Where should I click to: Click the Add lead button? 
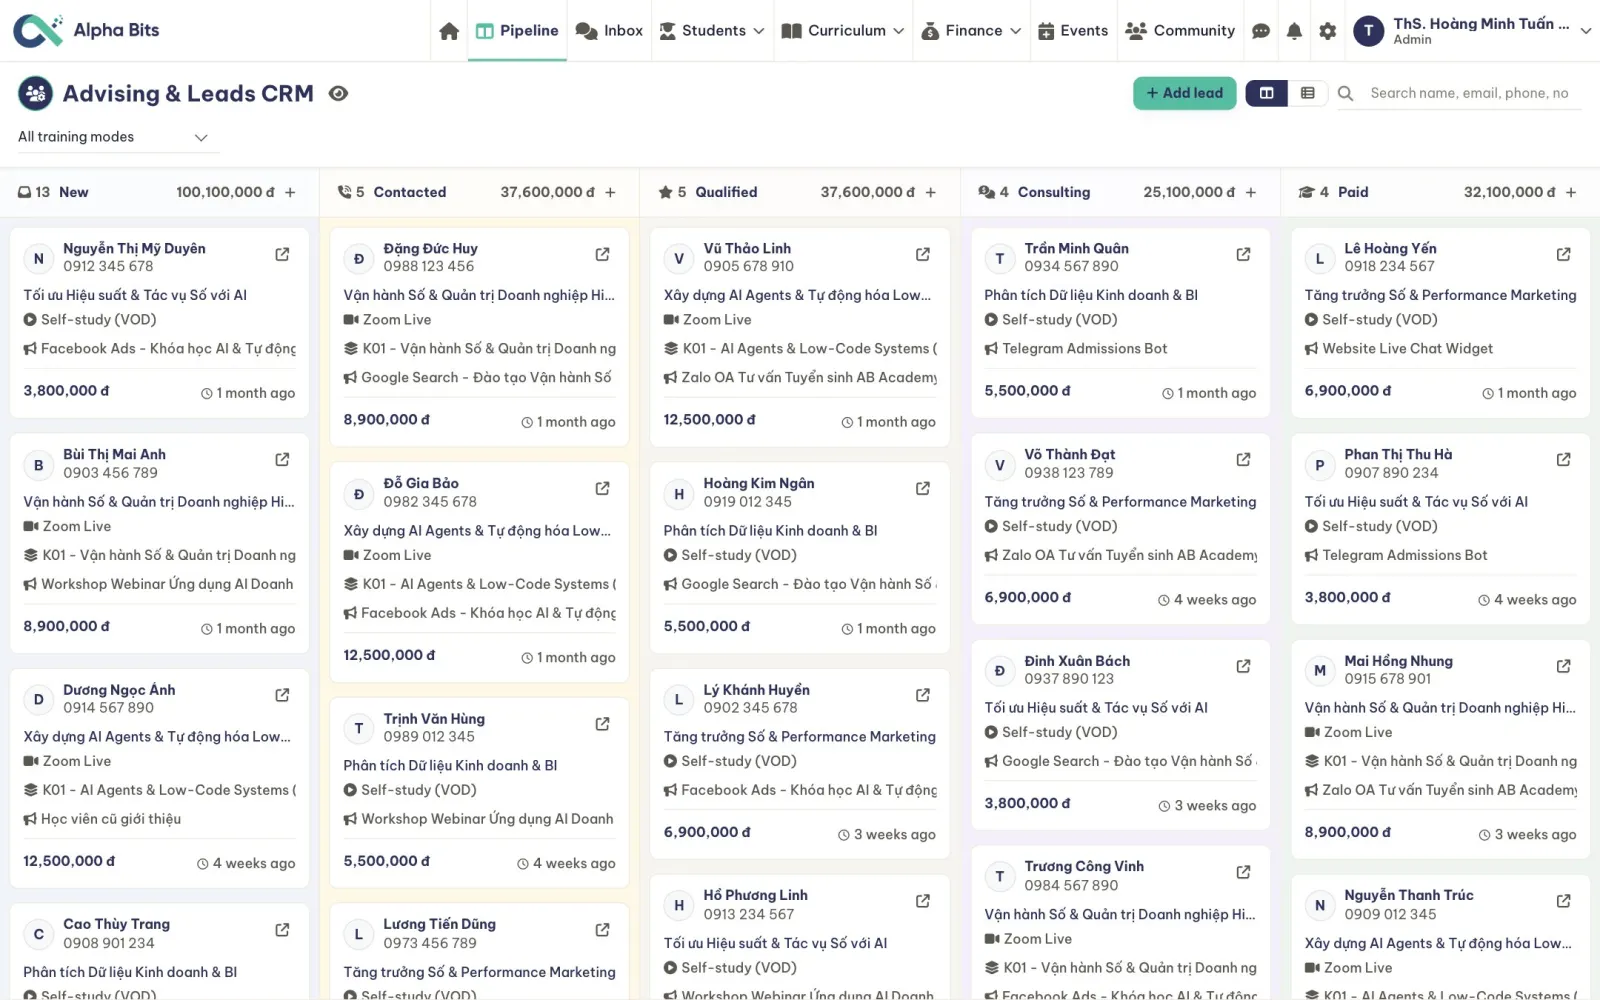1184,93
